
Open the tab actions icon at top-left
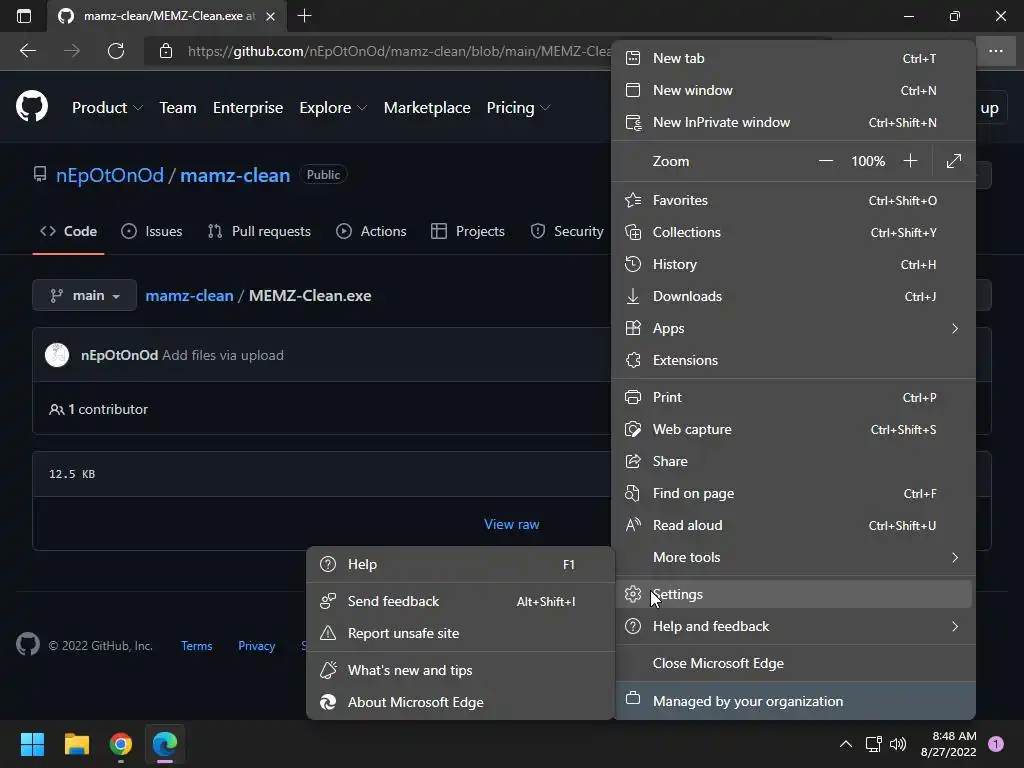[x=24, y=16]
